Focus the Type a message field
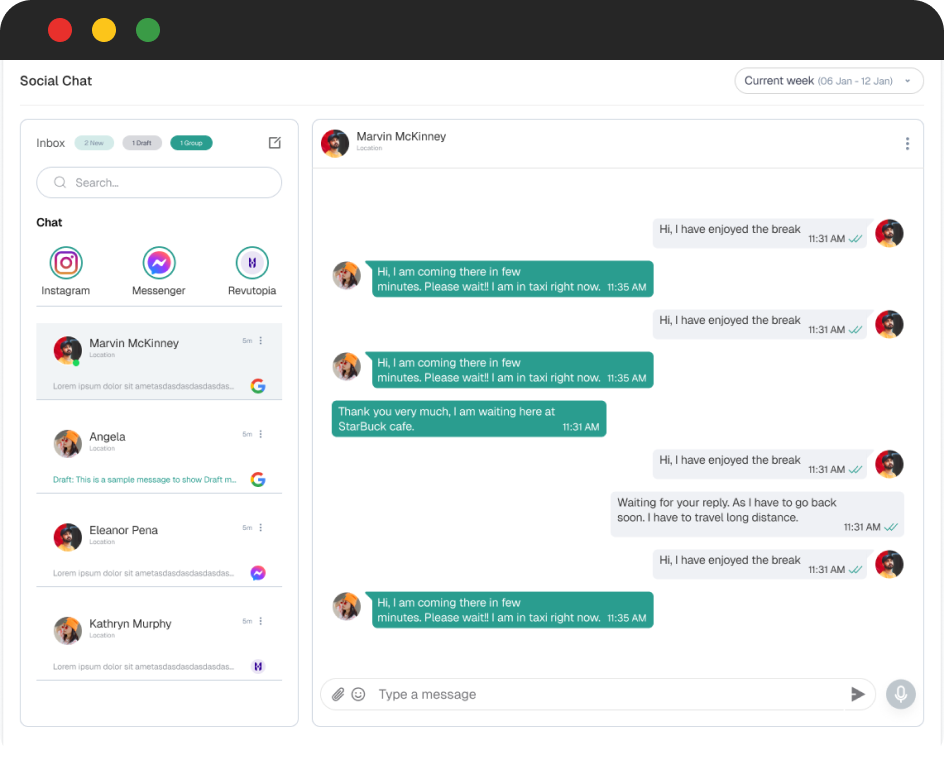The image size is (944, 764). 600,694
